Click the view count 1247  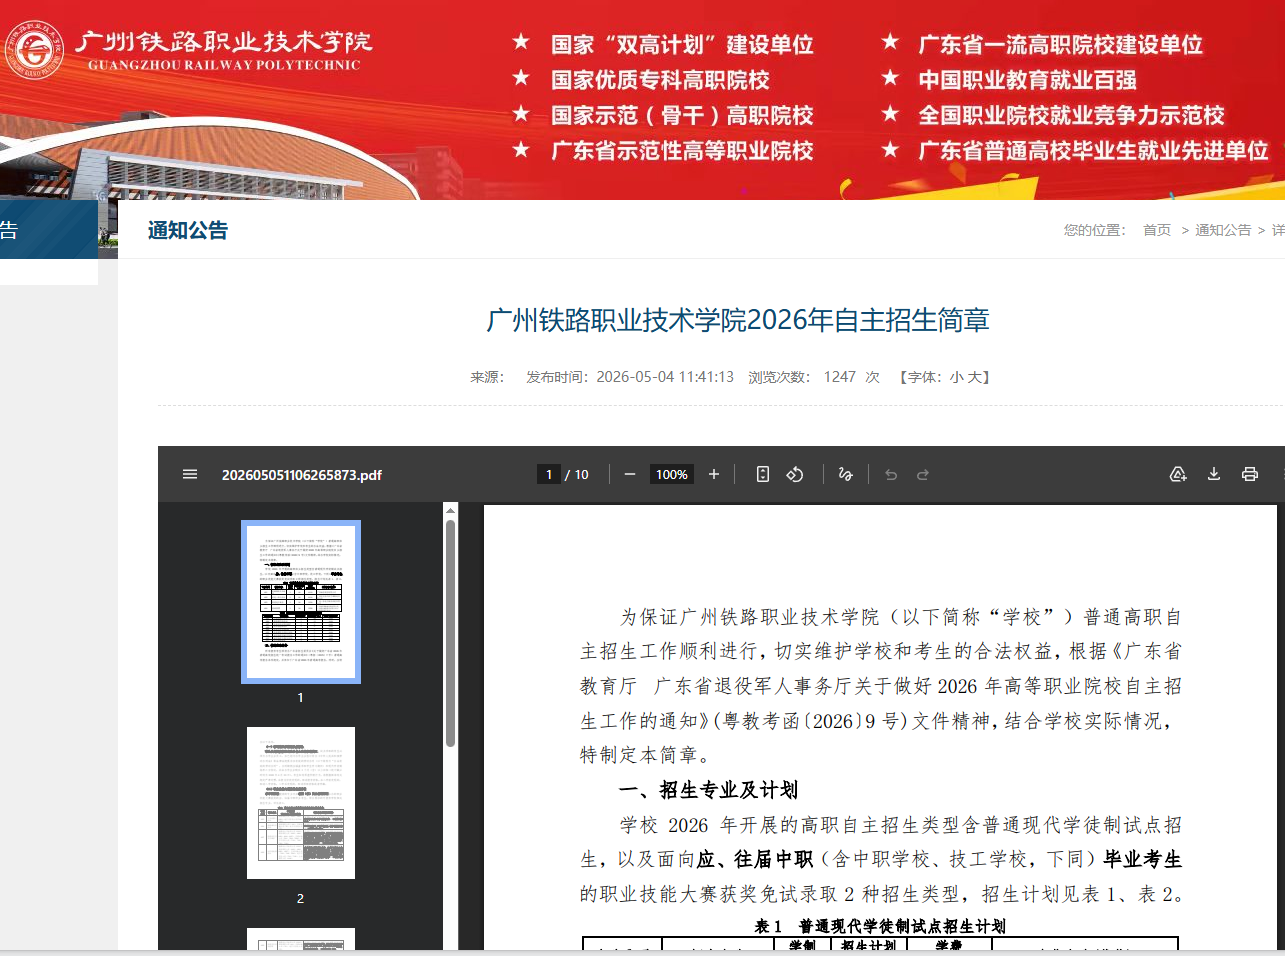click(x=840, y=377)
